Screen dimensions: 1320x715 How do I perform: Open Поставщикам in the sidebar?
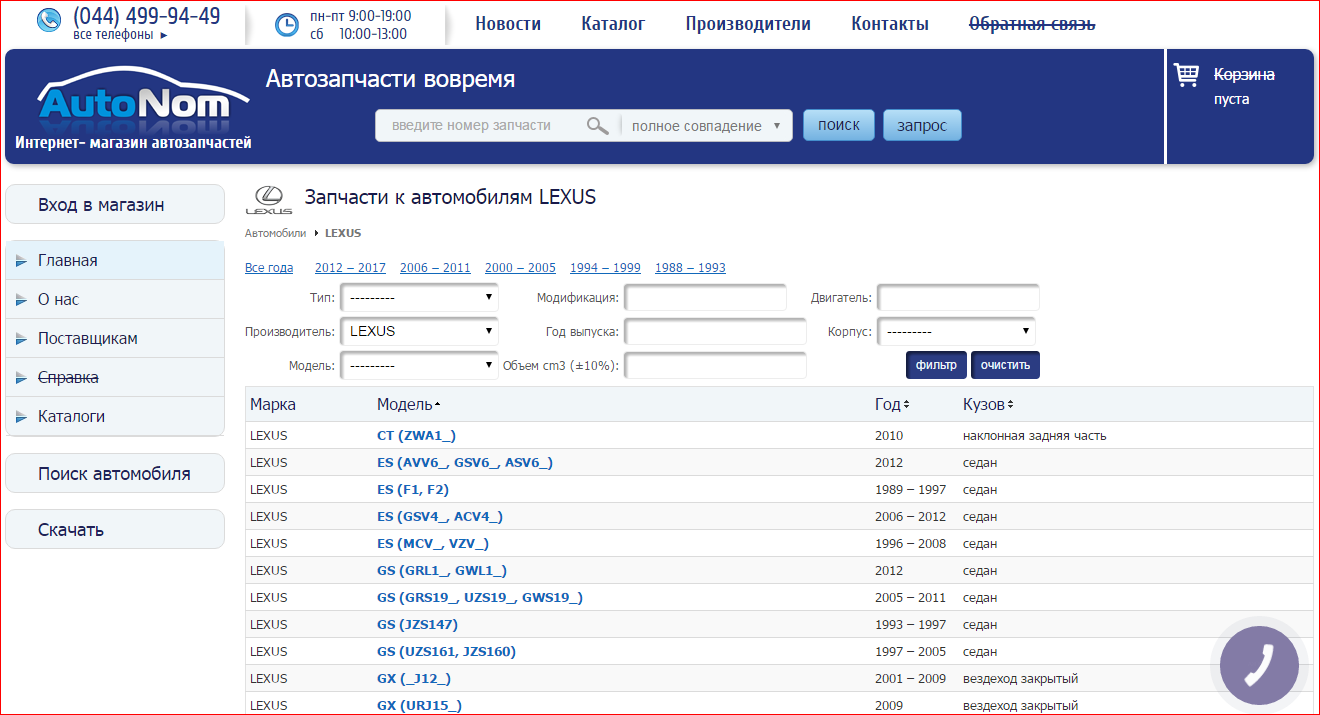point(115,338)
